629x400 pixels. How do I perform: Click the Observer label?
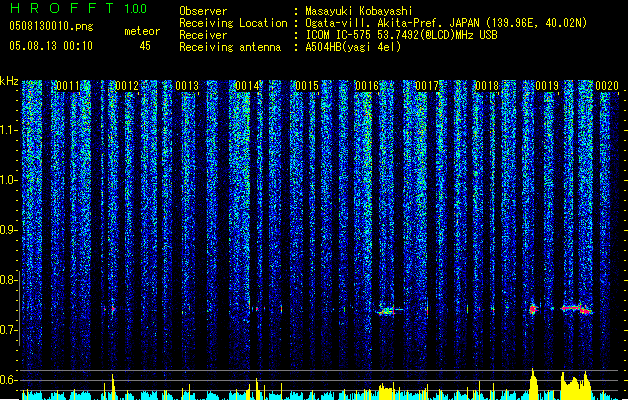[x=203, y=11]
